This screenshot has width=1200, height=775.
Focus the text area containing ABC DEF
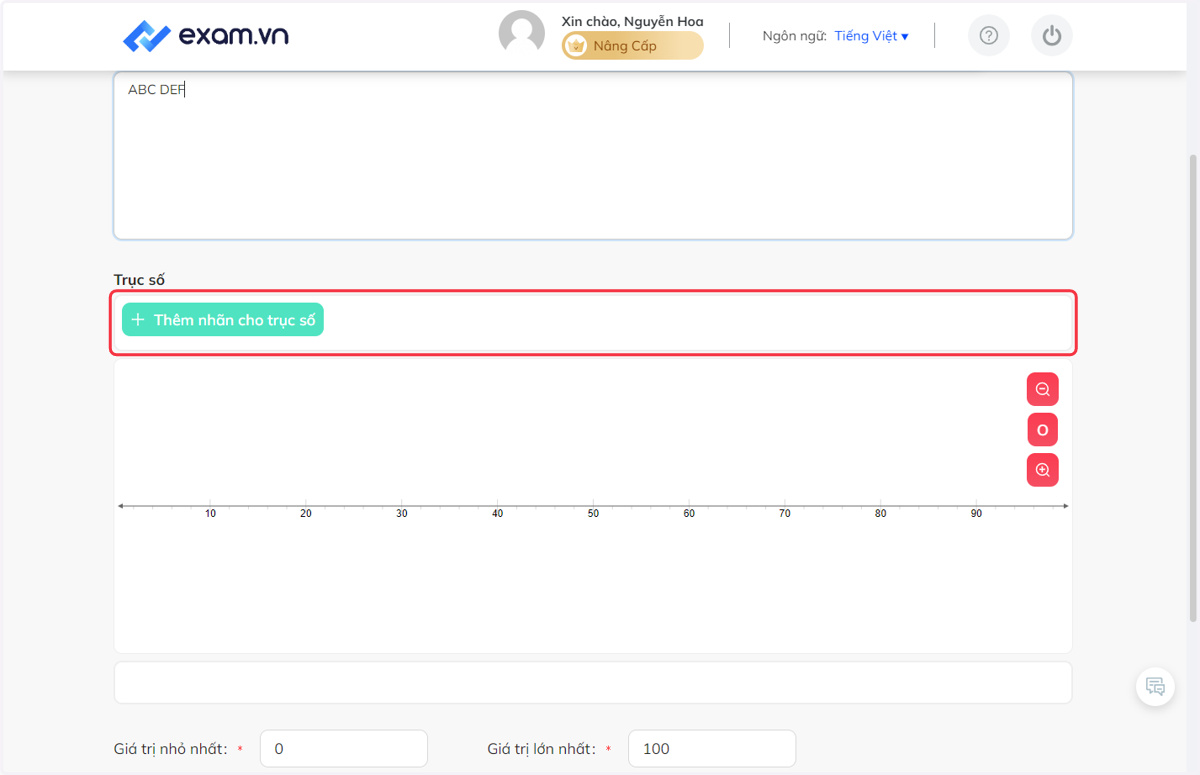click(593, 155)
